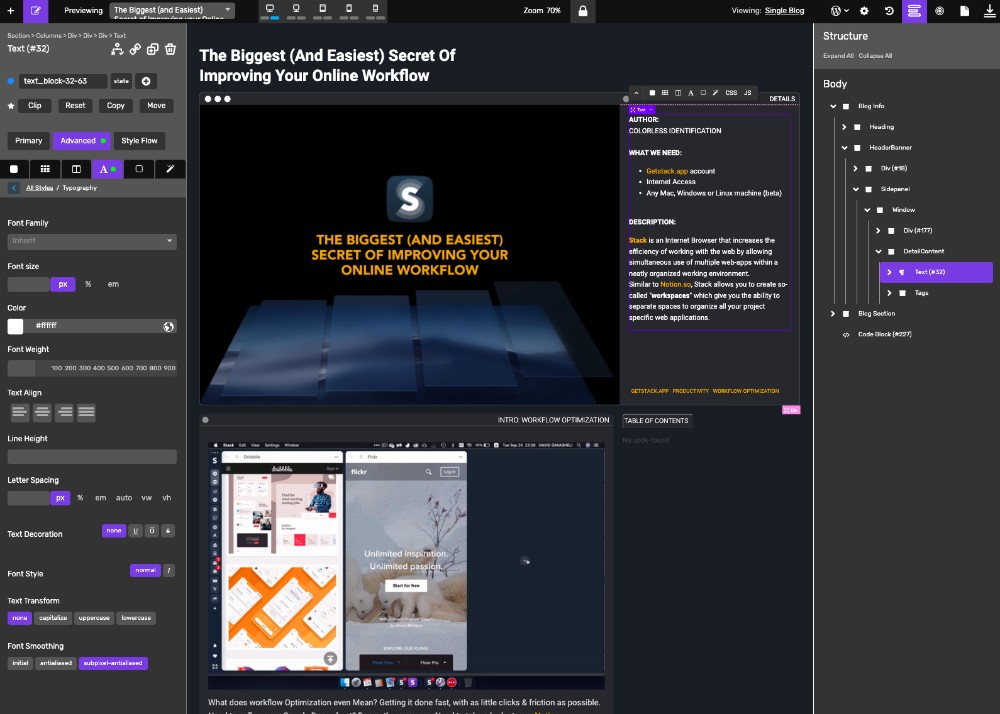Image resolution: width=1000 pixels, height=714 pixels.
Task: Set Text Decoration to underline
Action: (135, 531)
